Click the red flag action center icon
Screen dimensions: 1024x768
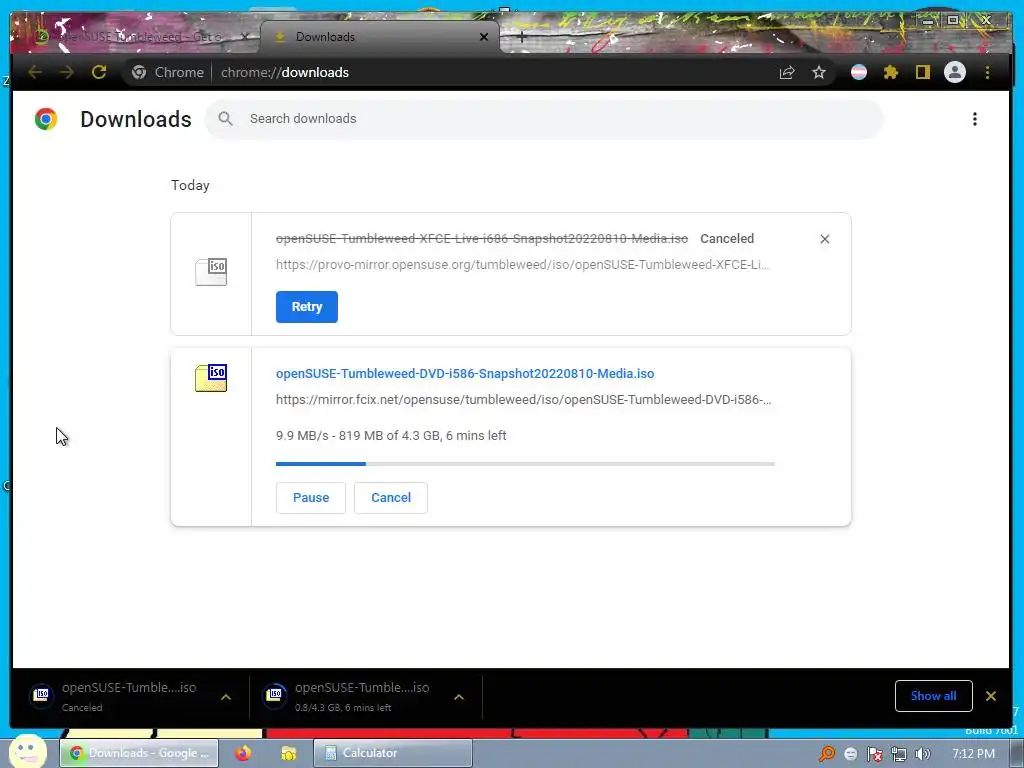[x=874, y=754]
